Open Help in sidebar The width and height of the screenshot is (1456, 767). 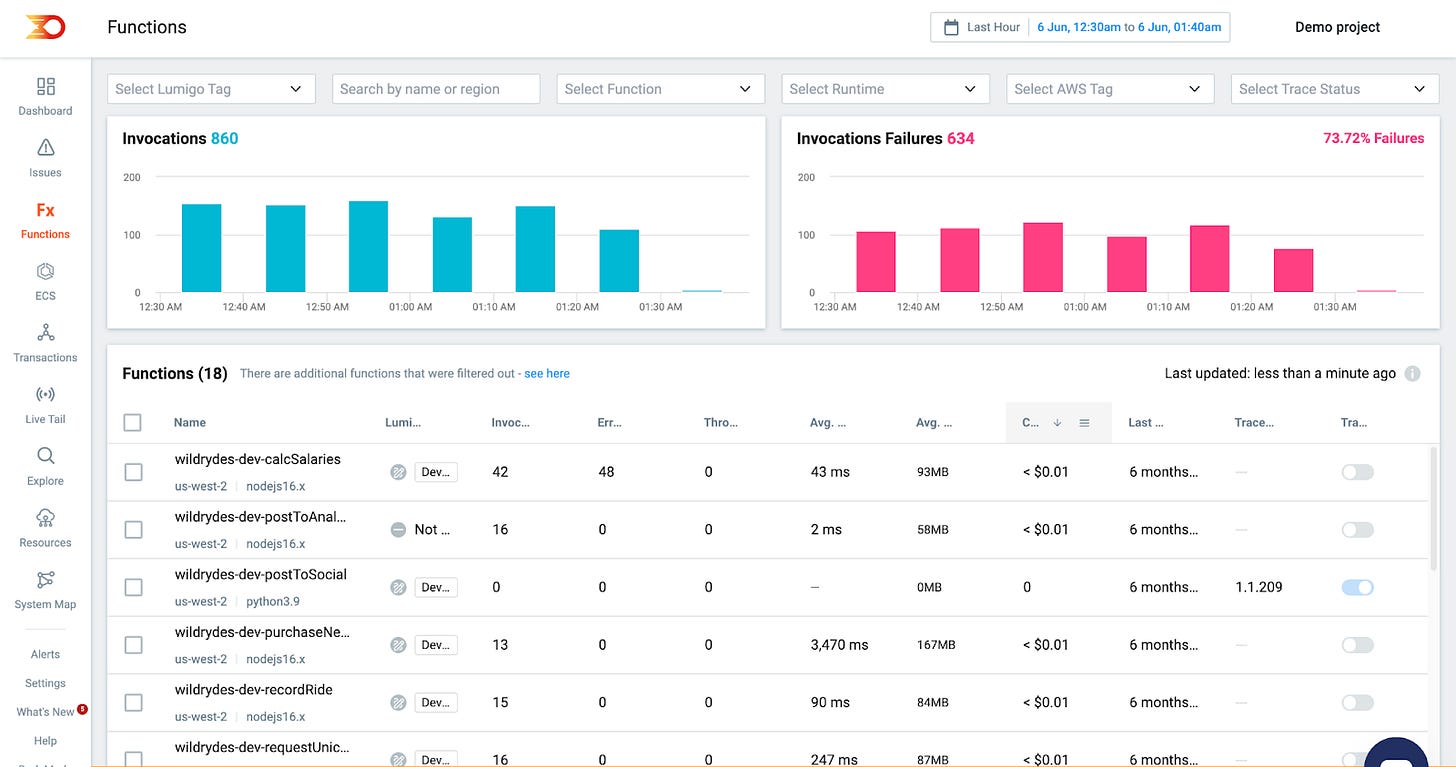tap(45, 741)
